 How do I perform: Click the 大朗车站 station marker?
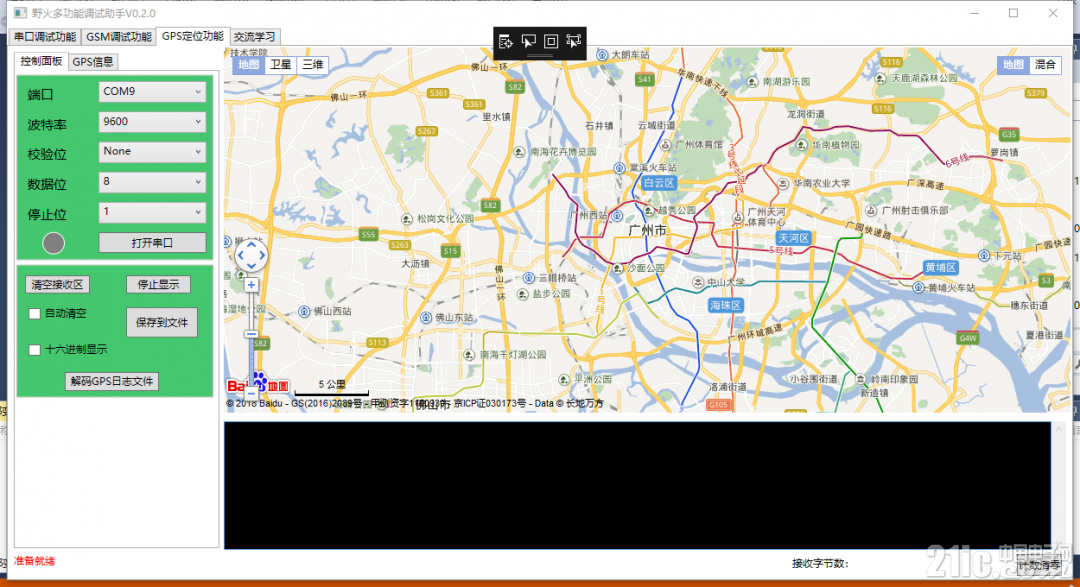coord(602,54)
